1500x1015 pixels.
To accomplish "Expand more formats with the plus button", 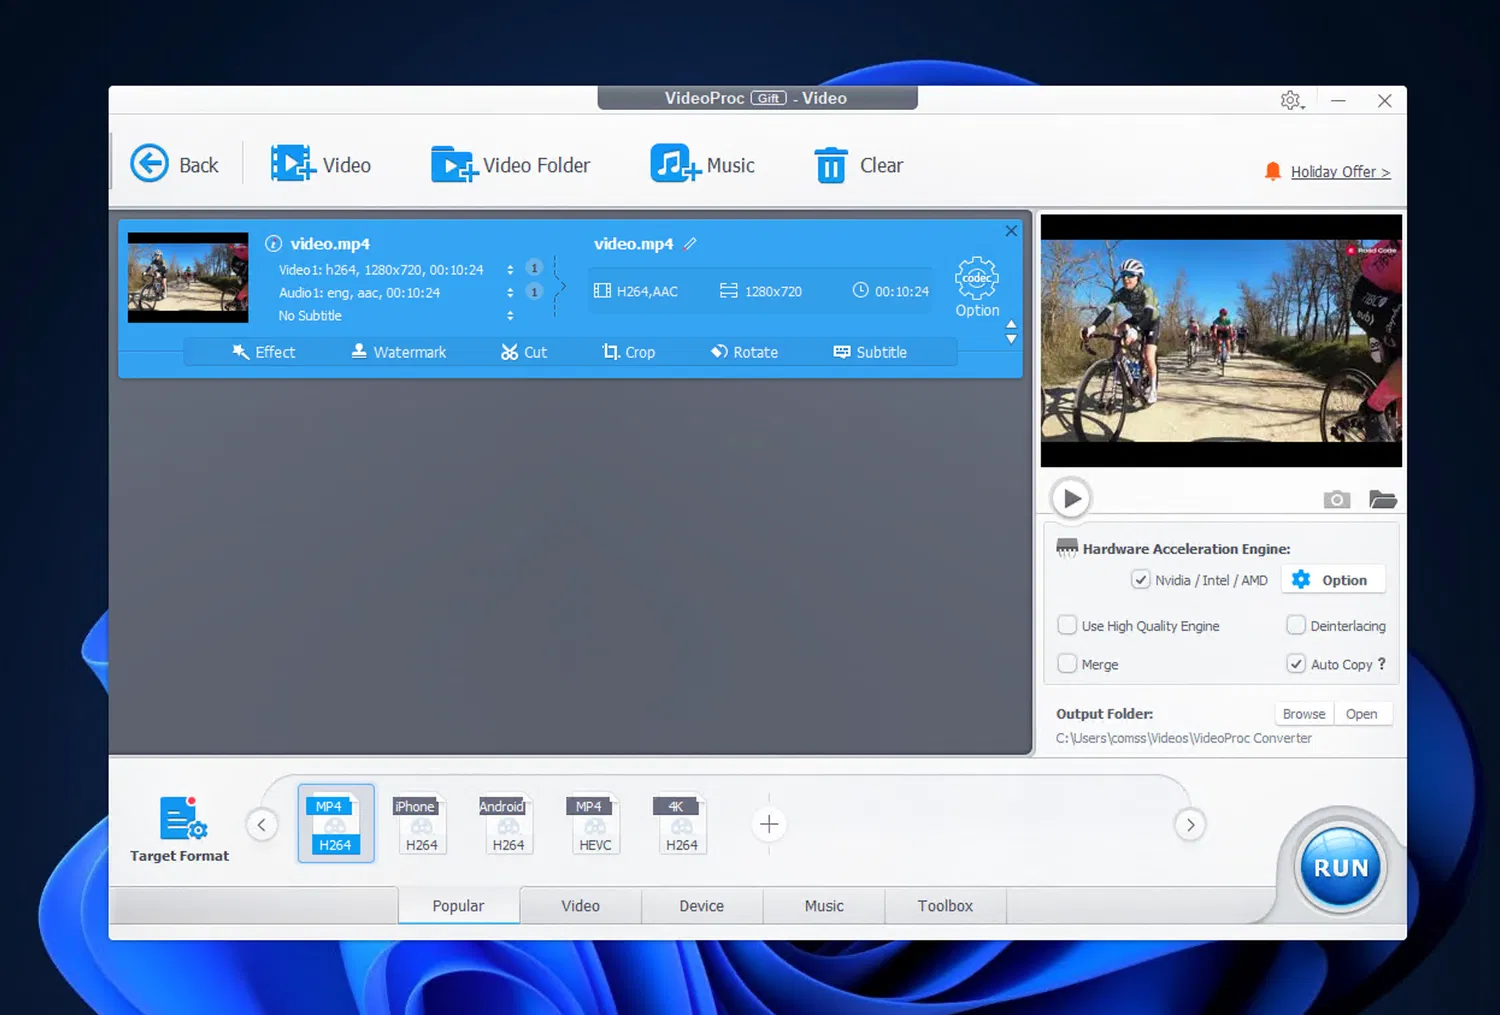I will 768,824.
